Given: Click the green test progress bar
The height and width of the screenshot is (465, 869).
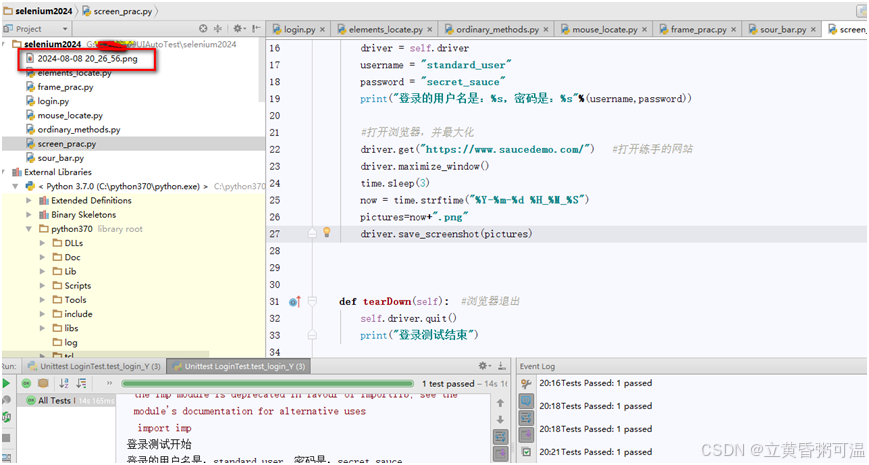Looking at the screenshot, I should [267, 384].
